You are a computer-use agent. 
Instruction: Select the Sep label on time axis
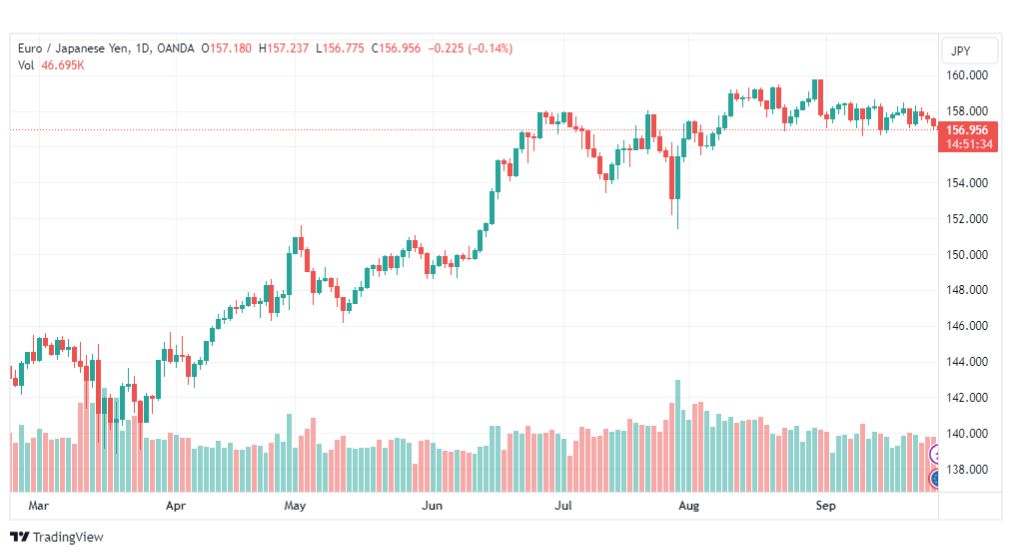(x=825, y=506)
